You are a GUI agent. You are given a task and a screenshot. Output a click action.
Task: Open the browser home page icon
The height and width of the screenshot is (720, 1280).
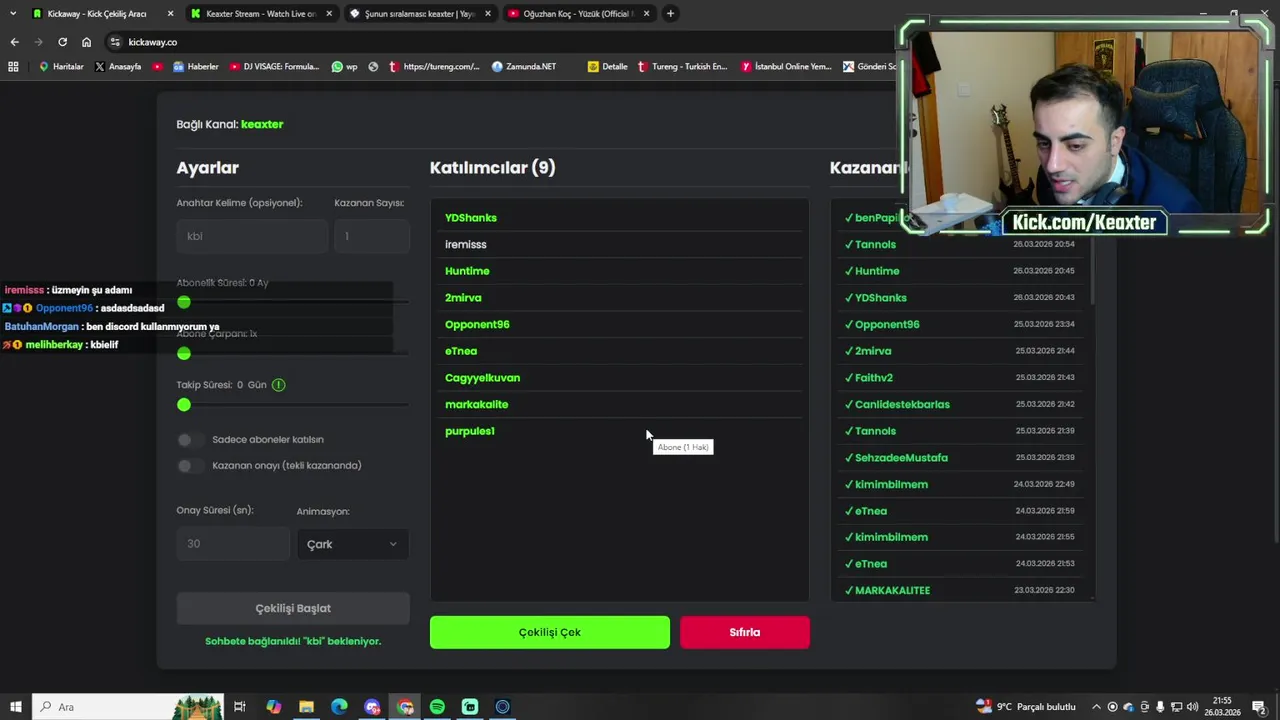click(86, 42)
